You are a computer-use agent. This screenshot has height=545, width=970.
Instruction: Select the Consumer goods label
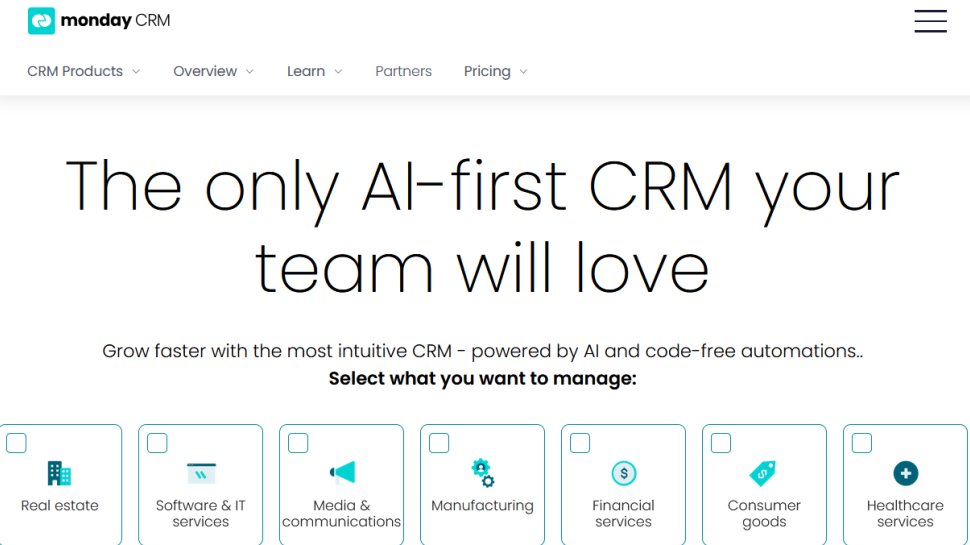pos(764,513)
